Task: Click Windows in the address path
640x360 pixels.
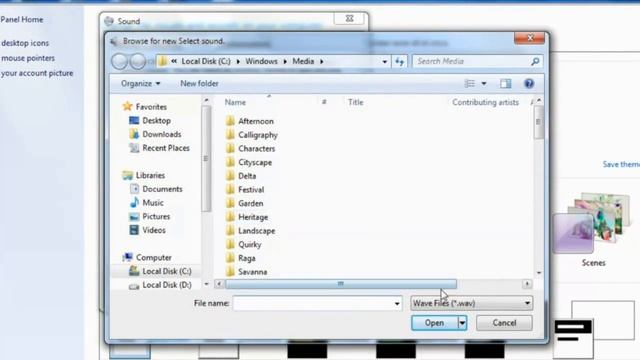Action: (261, 61)
